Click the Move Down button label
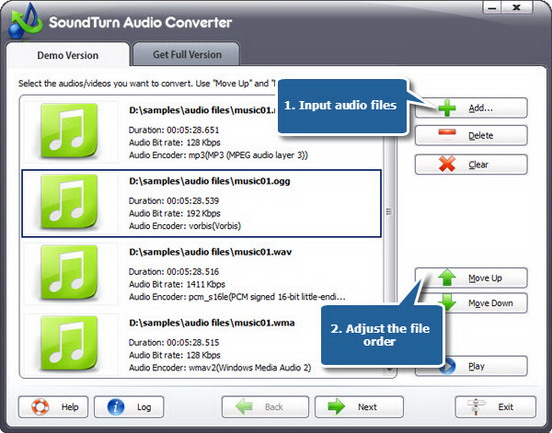The height and width of the screenshot is (433, 552). pos(490,303)
